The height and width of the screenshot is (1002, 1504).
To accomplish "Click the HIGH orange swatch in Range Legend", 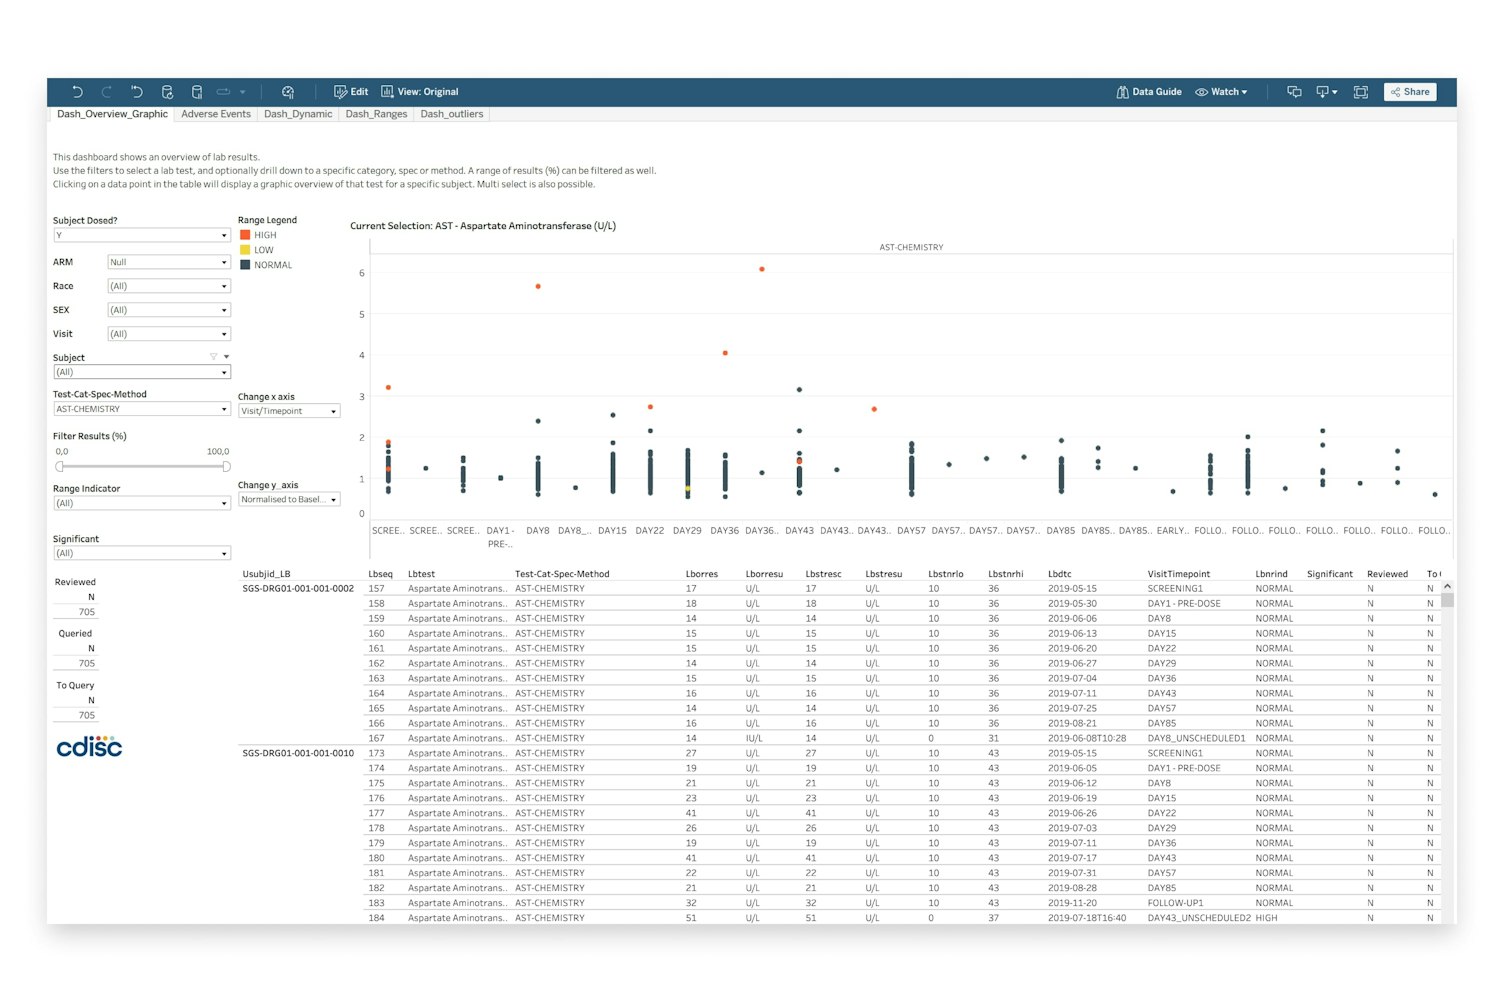I will tap(245, 235).
